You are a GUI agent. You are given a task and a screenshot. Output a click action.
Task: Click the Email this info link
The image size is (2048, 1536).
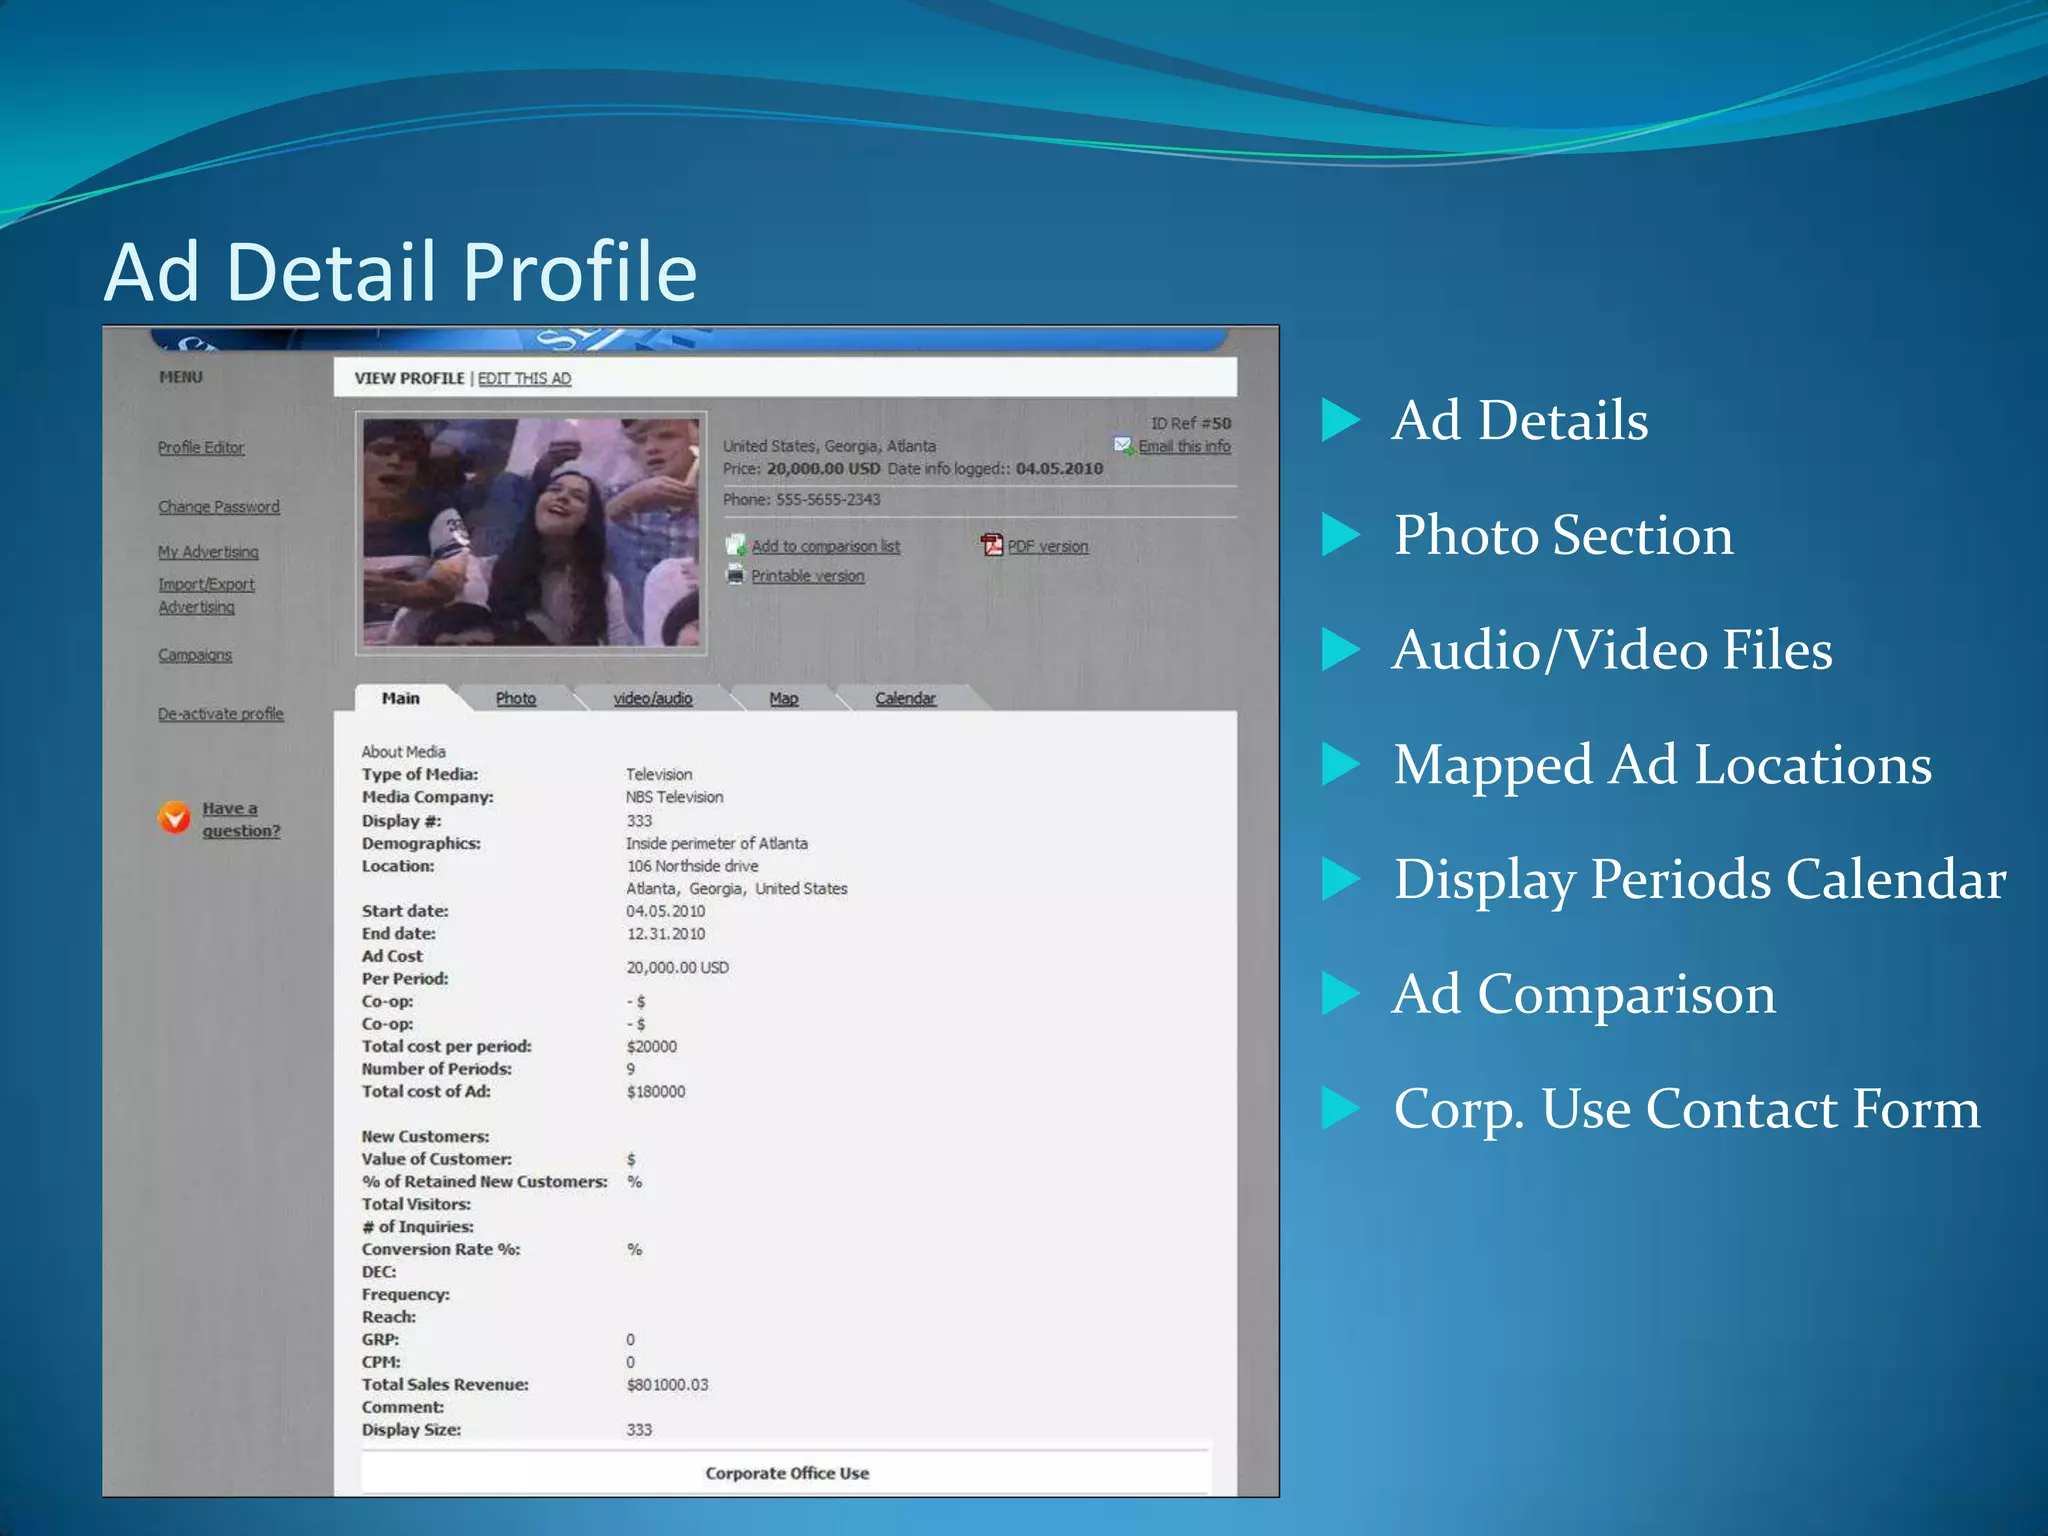(x=1185, y=446)
